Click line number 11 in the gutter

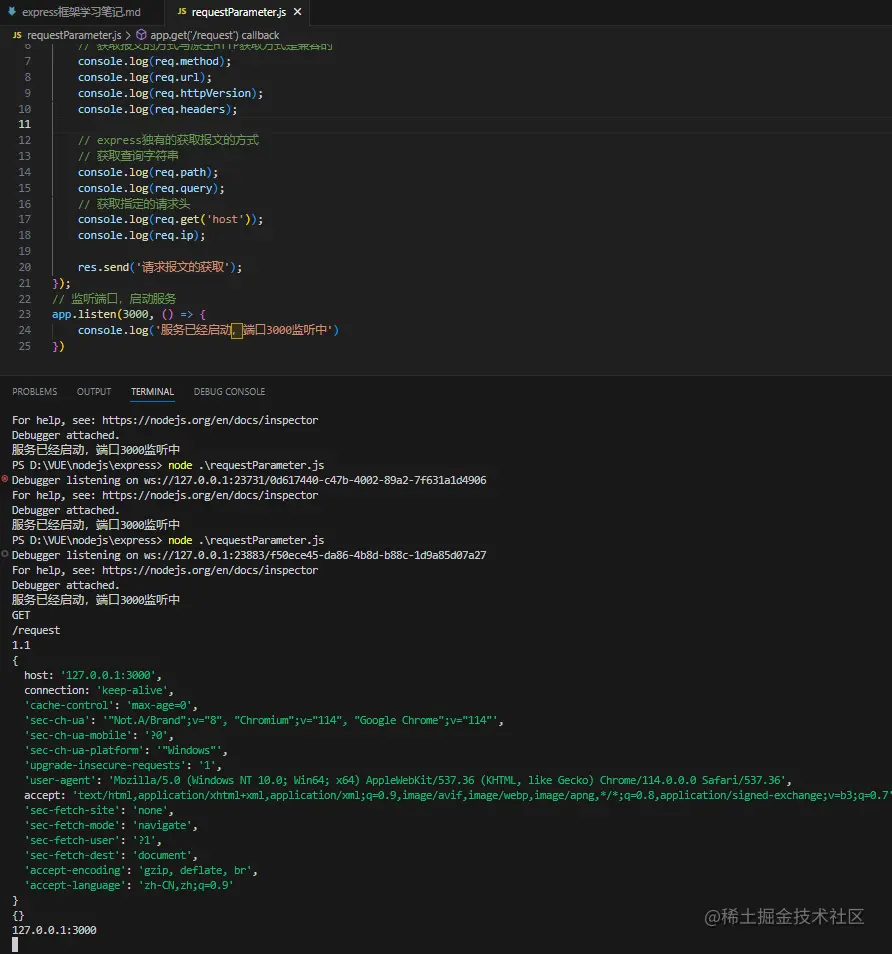click(24, 124)
